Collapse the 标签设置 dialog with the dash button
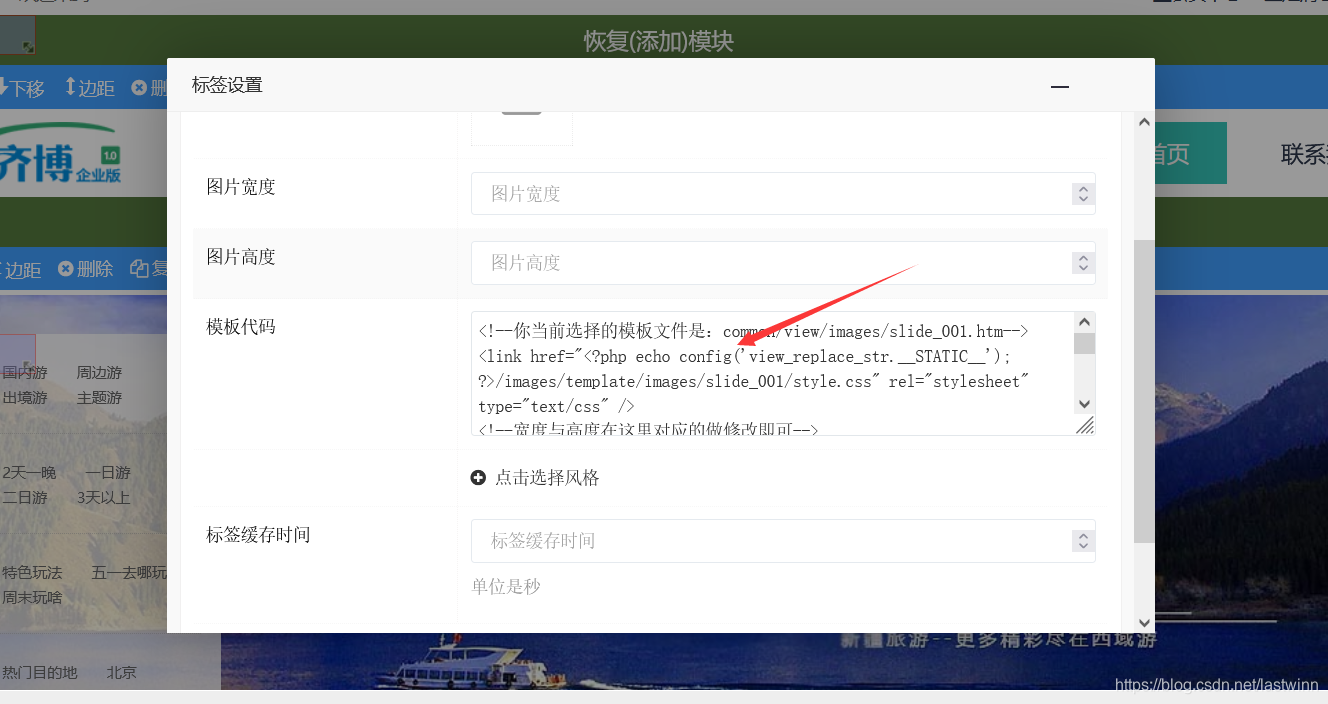This screenshot has height=704, width=1328. click(1060, 86)
